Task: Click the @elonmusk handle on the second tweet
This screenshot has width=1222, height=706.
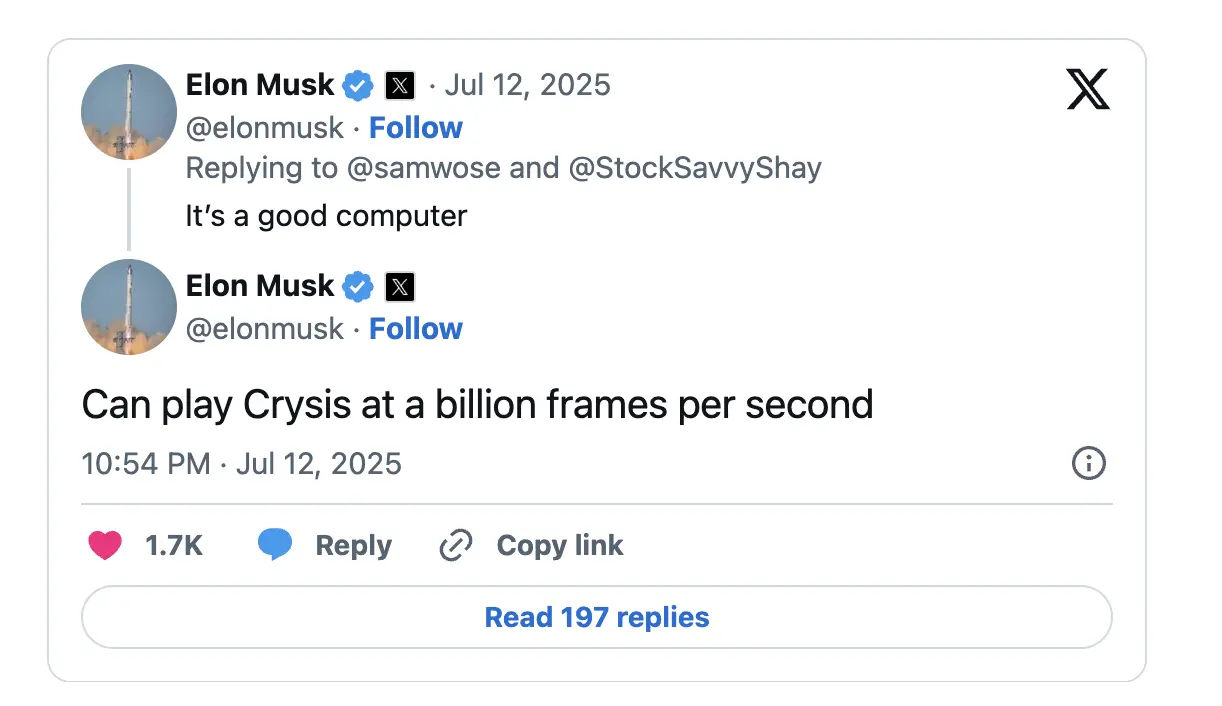Action: tap(265, 329)
